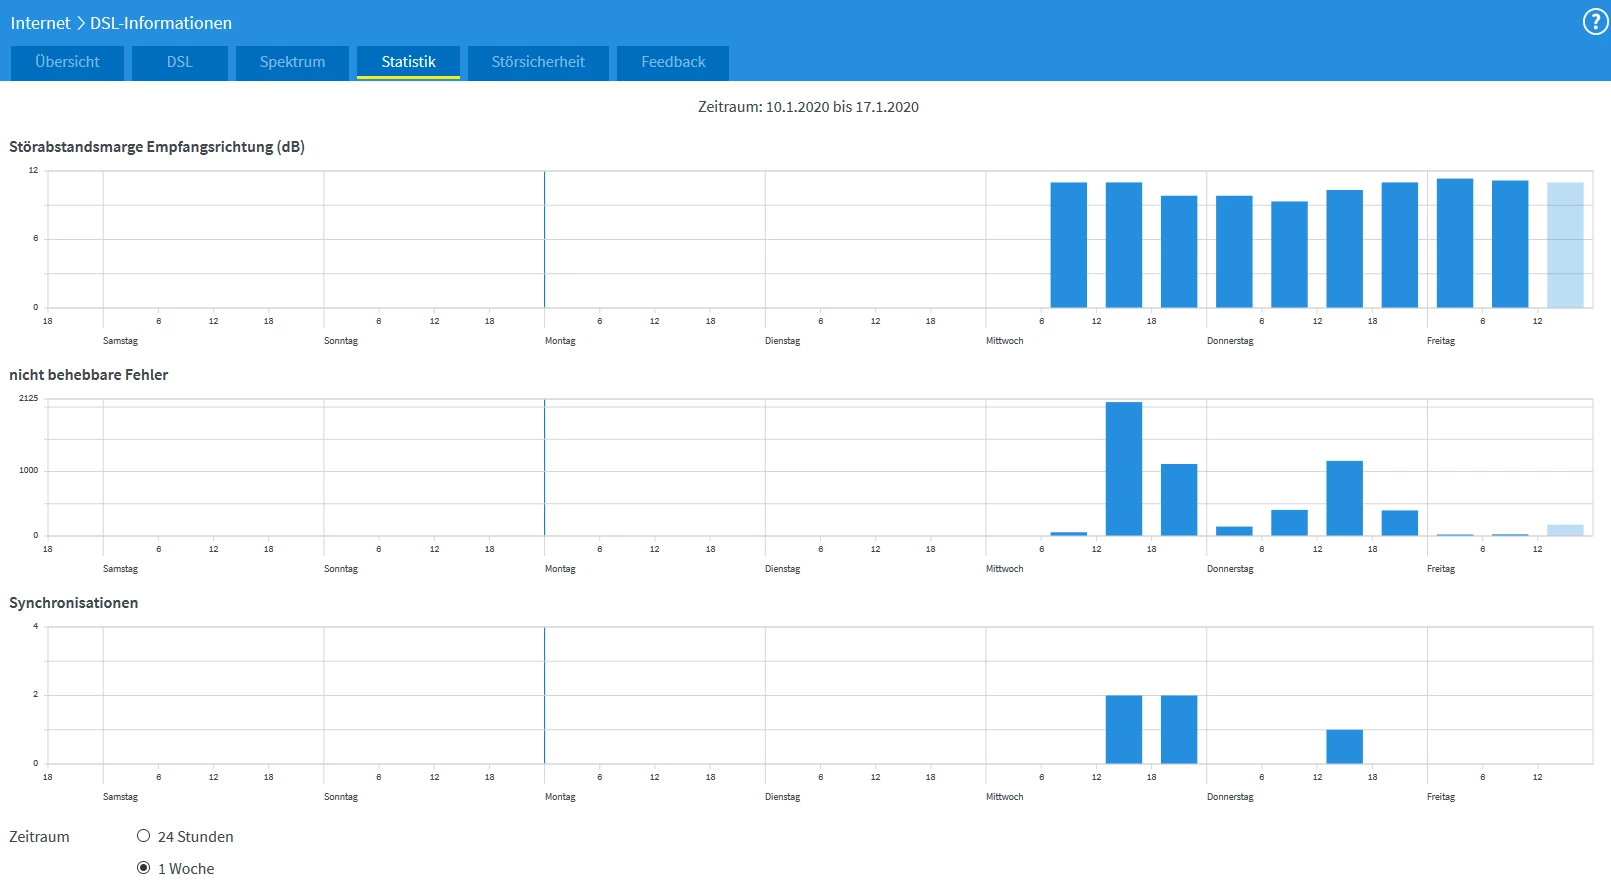This screenshot has width=1611, height=887.
Task: Click the Montag marker line in Störabstandsmarge chart
Action: click(x=545, y=240)
